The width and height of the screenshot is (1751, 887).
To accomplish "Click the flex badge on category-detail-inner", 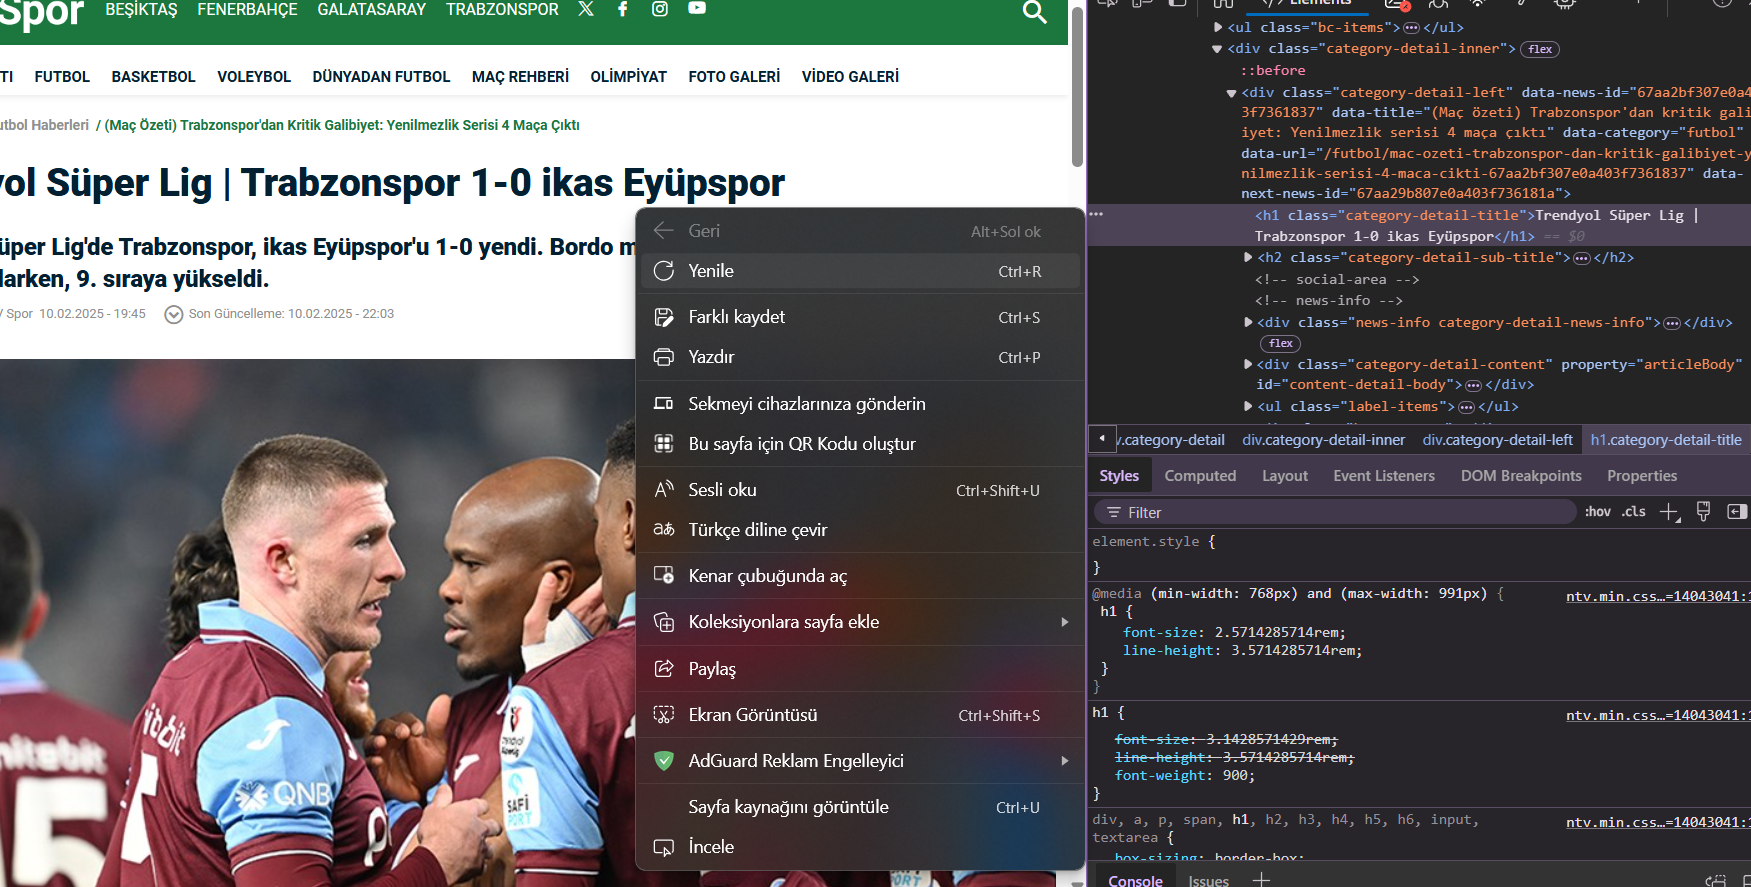I will (1540, 49).
